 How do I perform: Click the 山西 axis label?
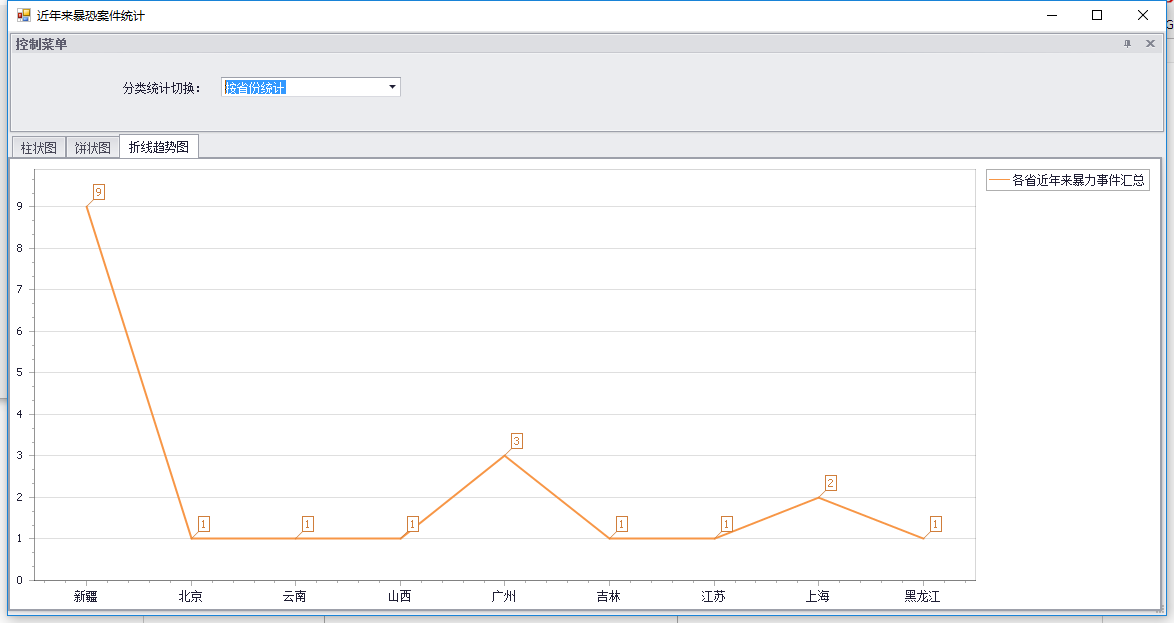tap(400, 597)
